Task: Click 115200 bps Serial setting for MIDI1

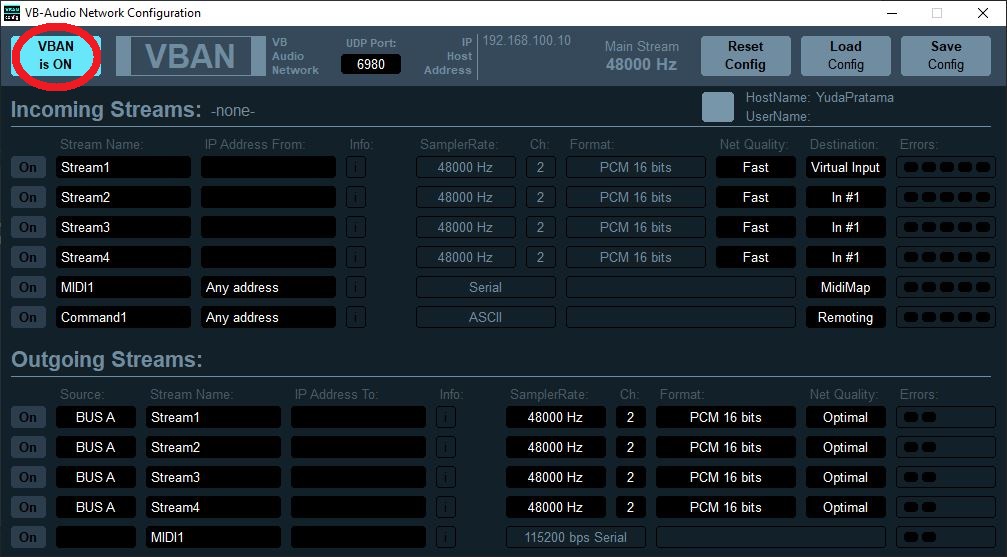Action: (575, 537)
